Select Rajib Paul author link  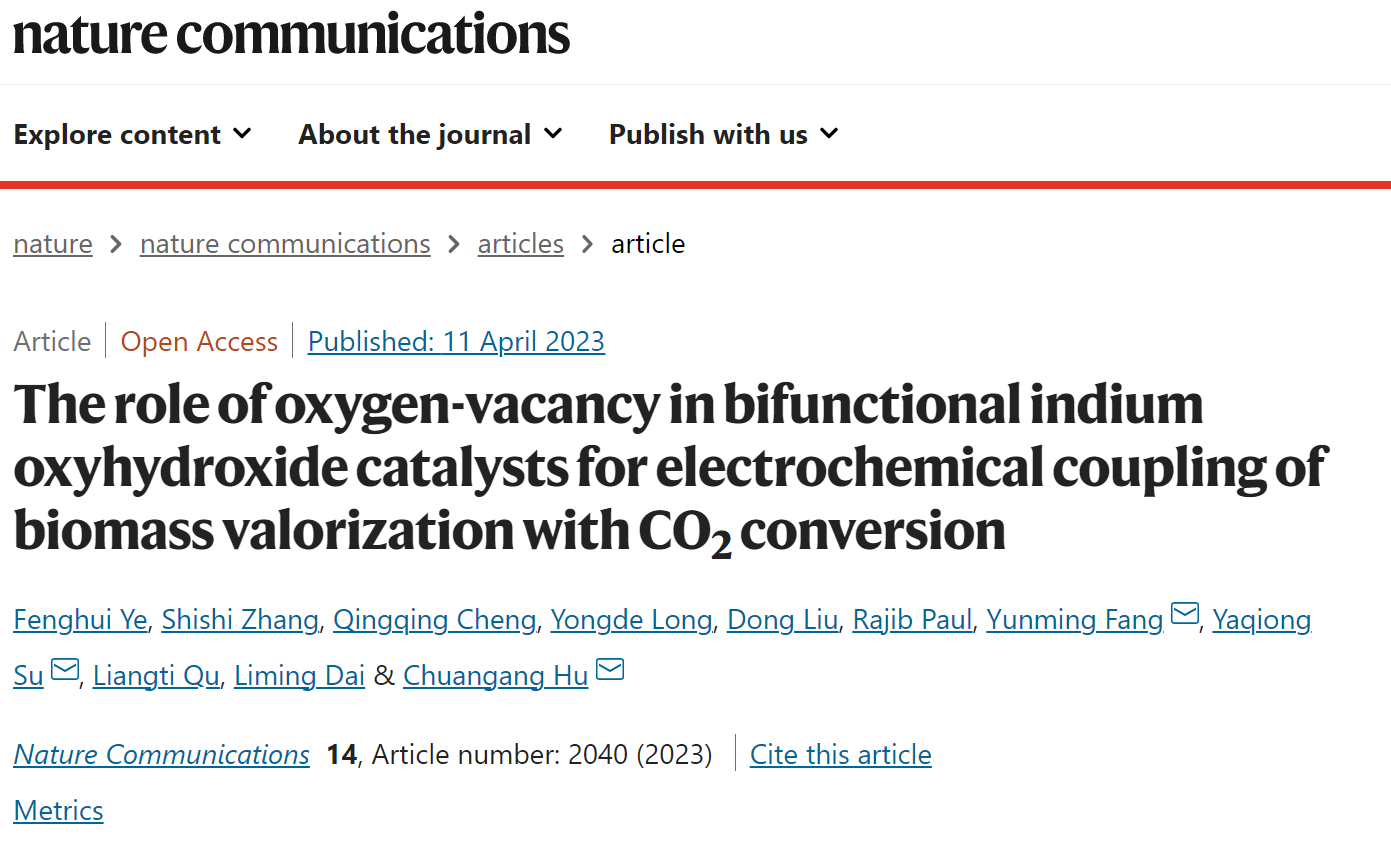[912, 620]
